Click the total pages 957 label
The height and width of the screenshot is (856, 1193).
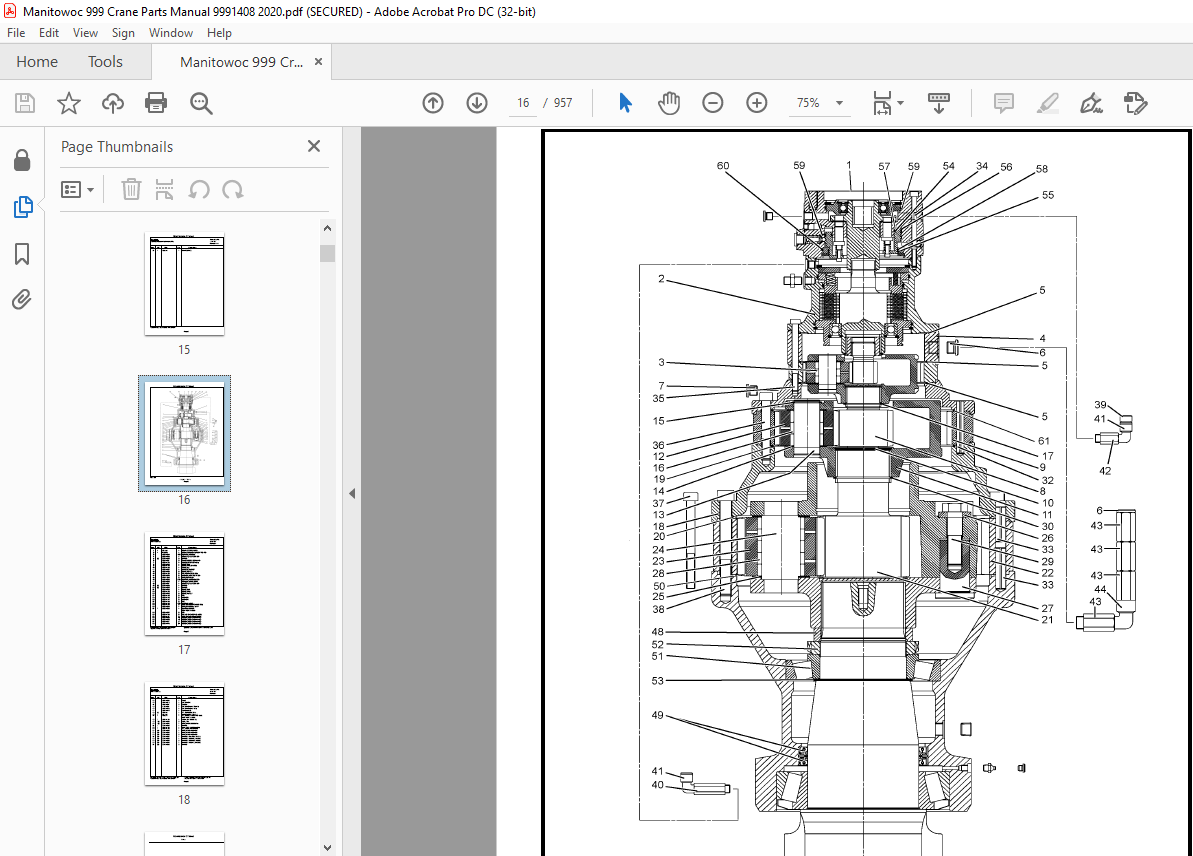point(563,103)
